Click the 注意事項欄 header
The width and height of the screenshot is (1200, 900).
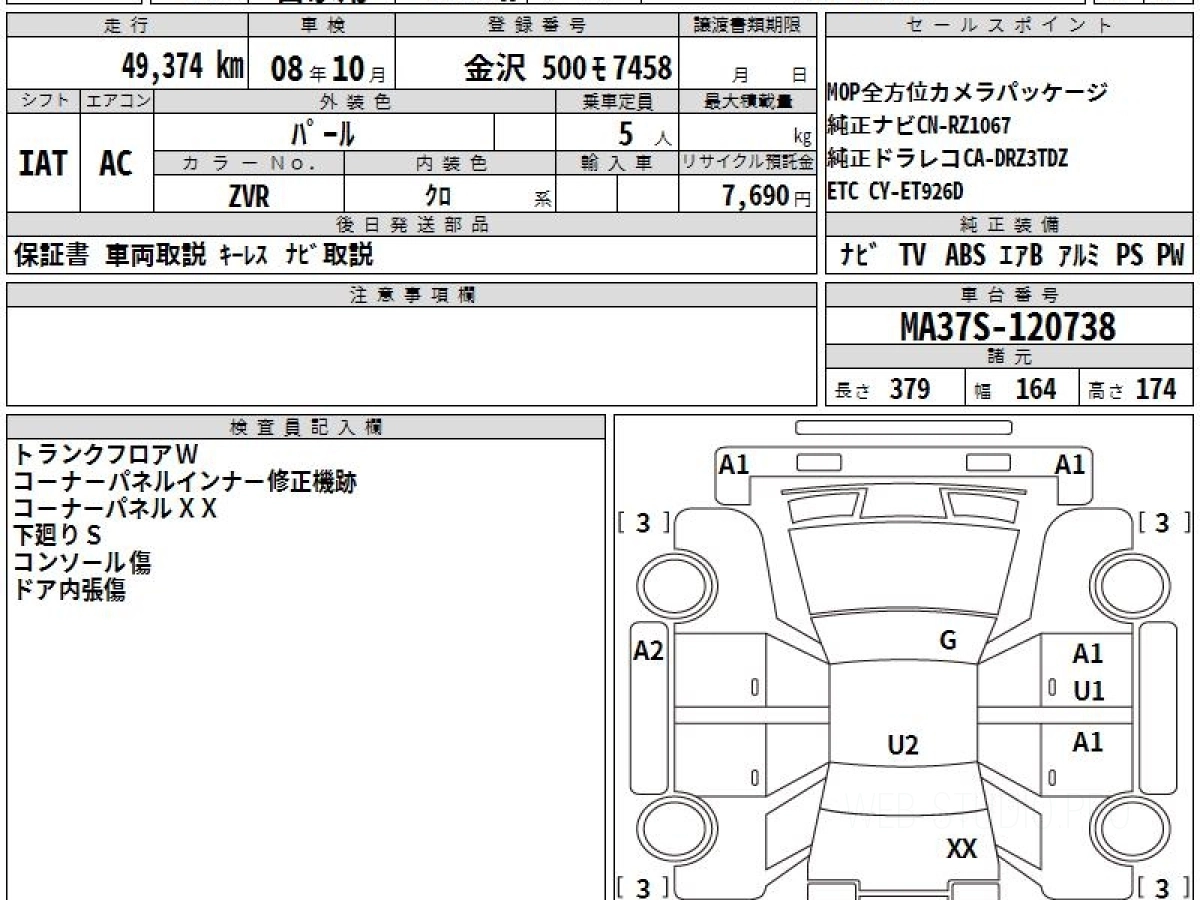point(411,294)
